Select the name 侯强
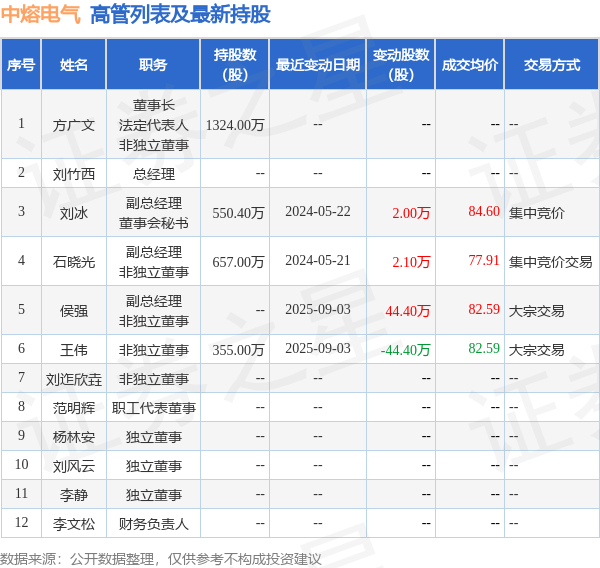This screenshot has width=600, height=568. (73, 311)
